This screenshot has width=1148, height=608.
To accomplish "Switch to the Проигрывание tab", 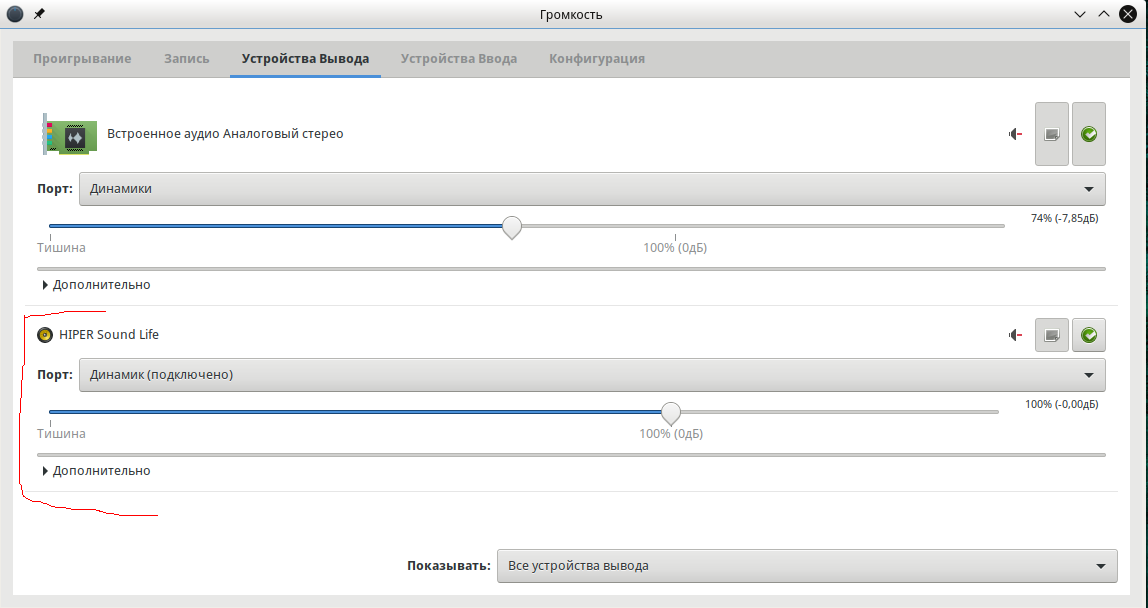I will click(x=82, y=59).
